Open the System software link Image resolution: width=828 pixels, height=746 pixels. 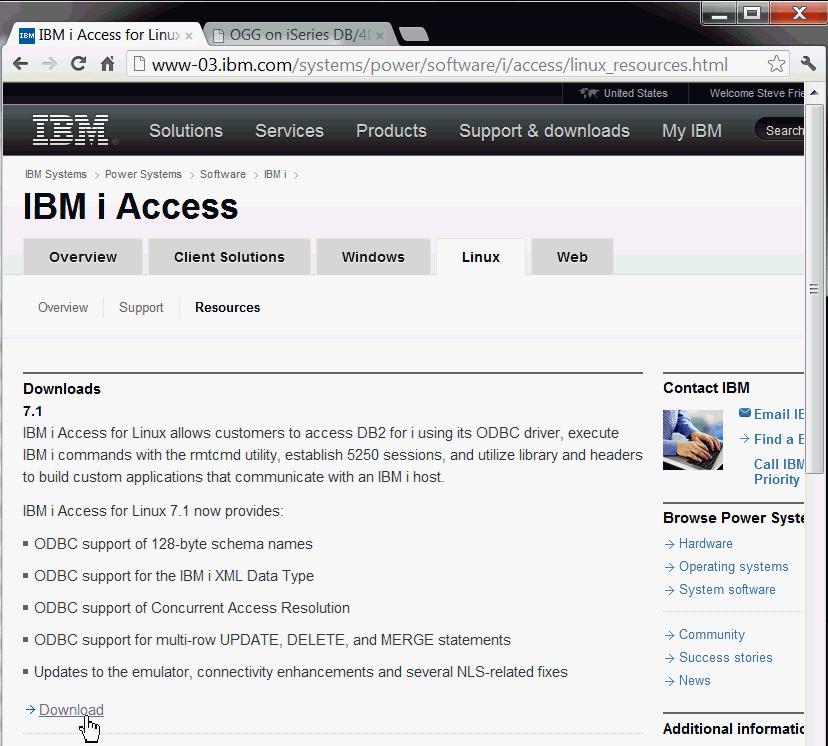(x=727, y=589)
